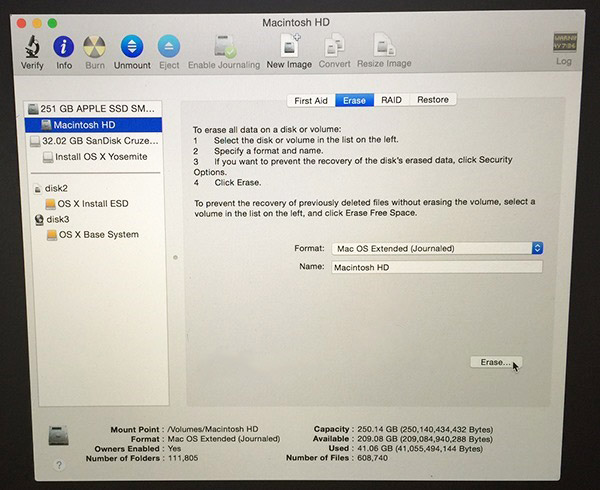600x490 pixels.
Task: Click the Name text field
Action: (x=436, y=267)
